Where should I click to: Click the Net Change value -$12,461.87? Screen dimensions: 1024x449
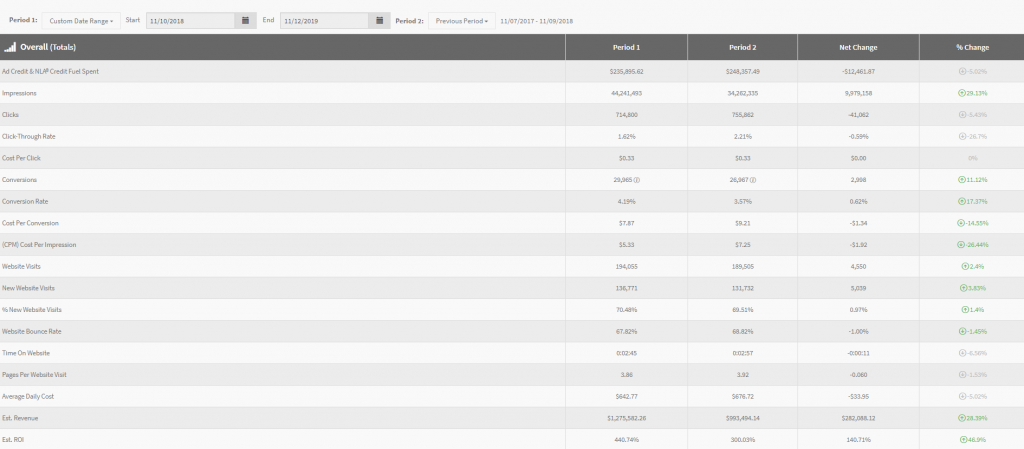tap(858, 71)
